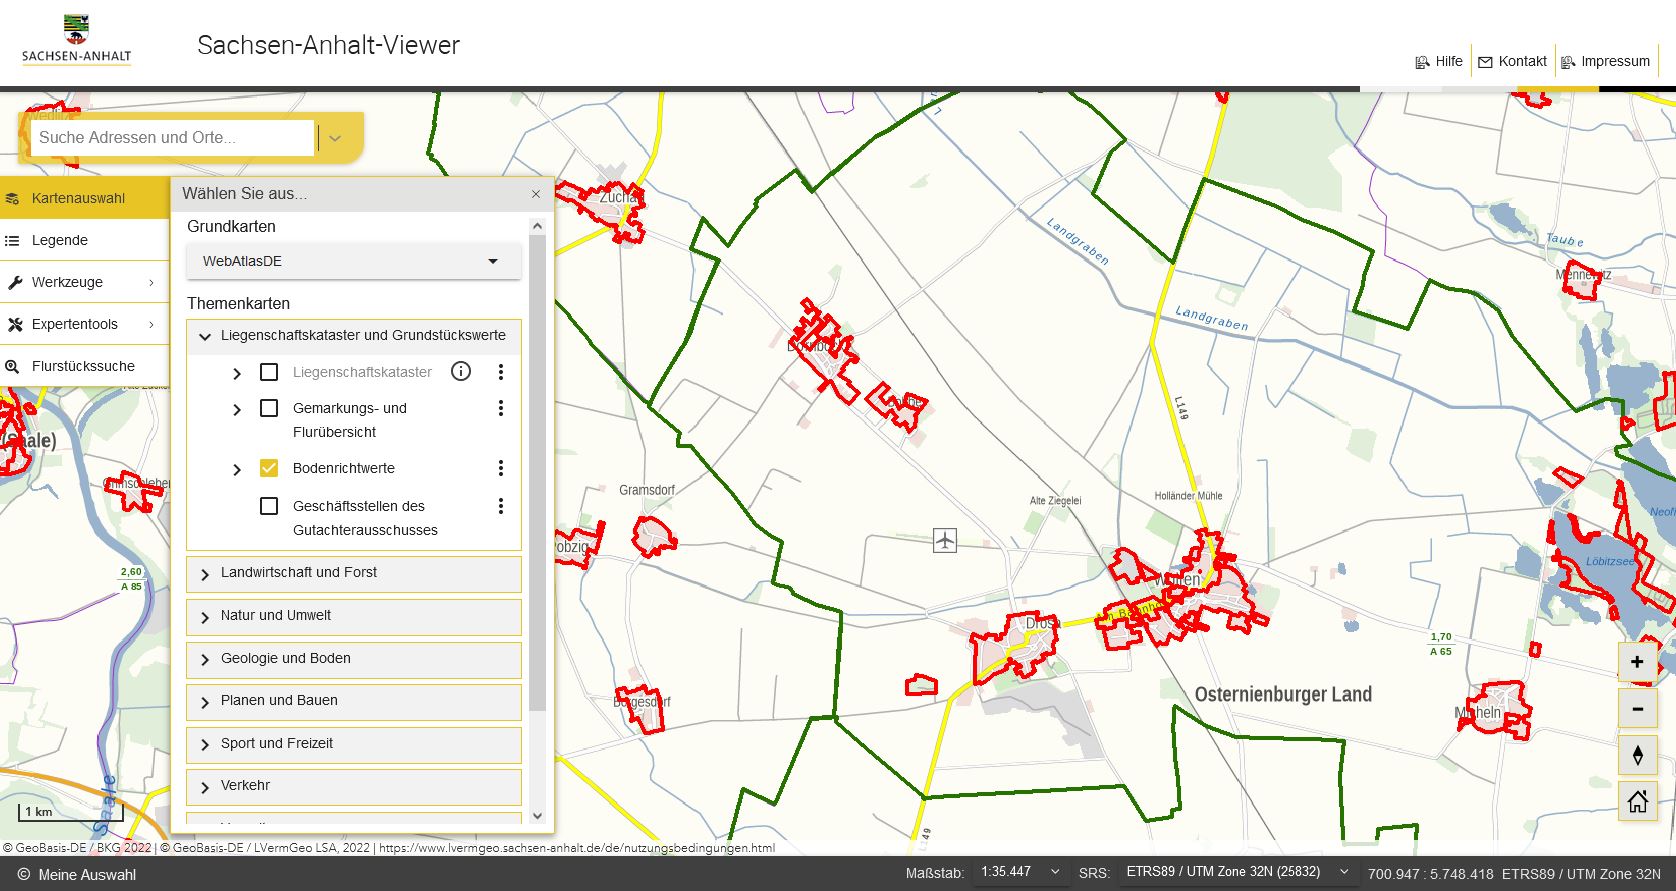Close the Wählen Sie aus panel
The image size is (1676, 891).
pyautogui.click(x=536, y=194)
